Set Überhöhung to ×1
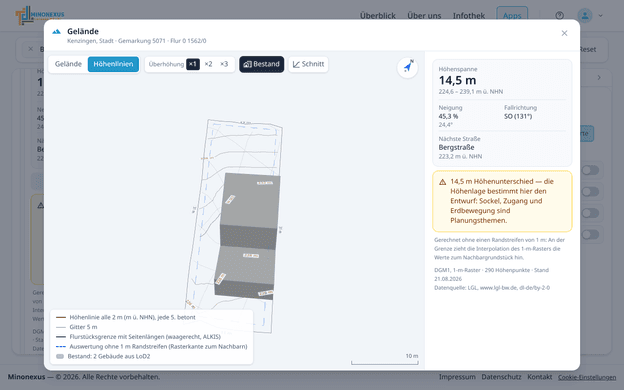Viewport: 624px width, 390px height. tap(193, 64)
